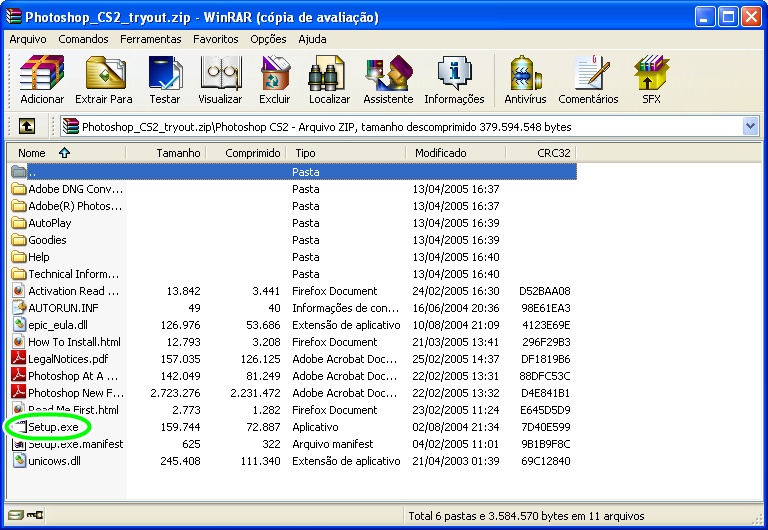
Task: Show archive Informações from toolbar
Action: click(454, 79)
